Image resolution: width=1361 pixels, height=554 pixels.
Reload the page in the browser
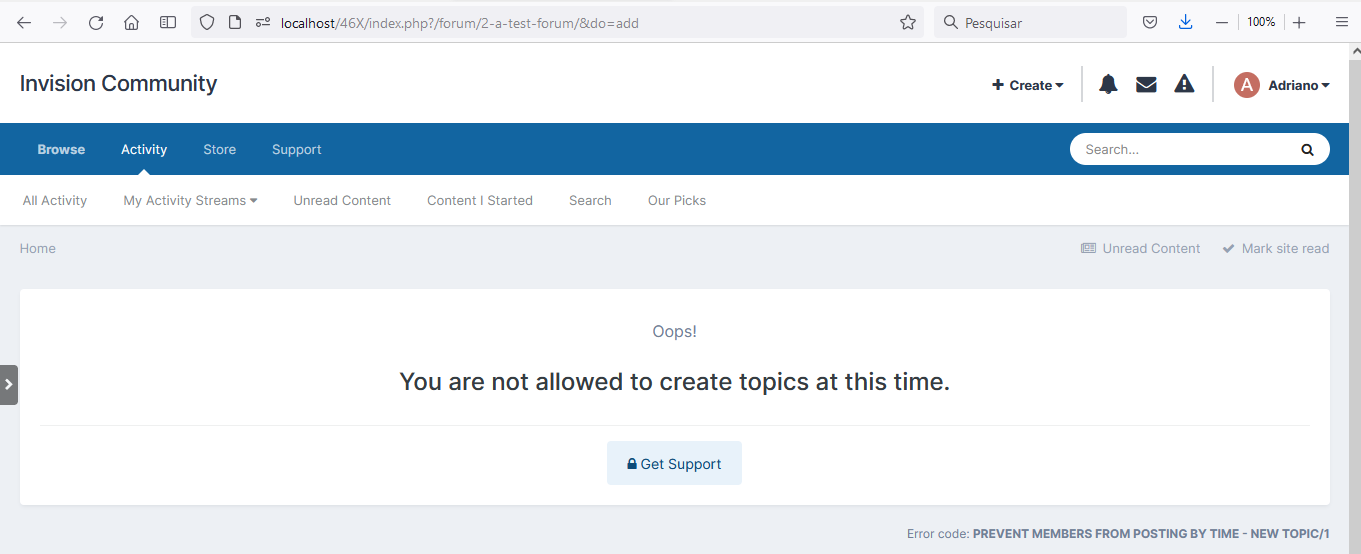click(x=96, y=22)
